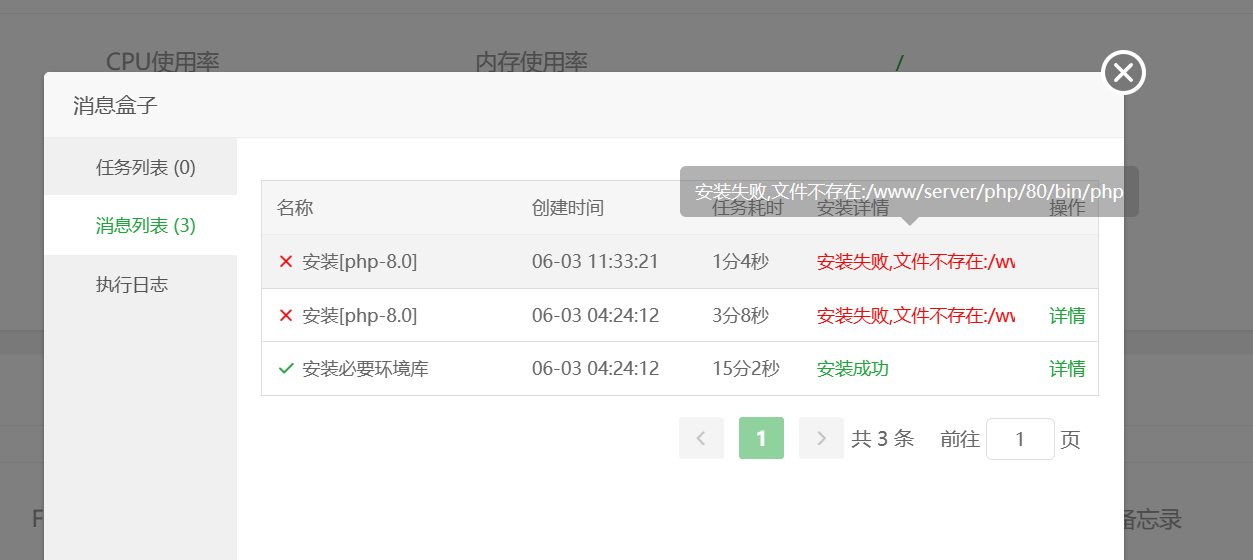Click 内存使用率 label in background page
The height and width of the screenshot is (560, 1253).
[x=531, y=61]
